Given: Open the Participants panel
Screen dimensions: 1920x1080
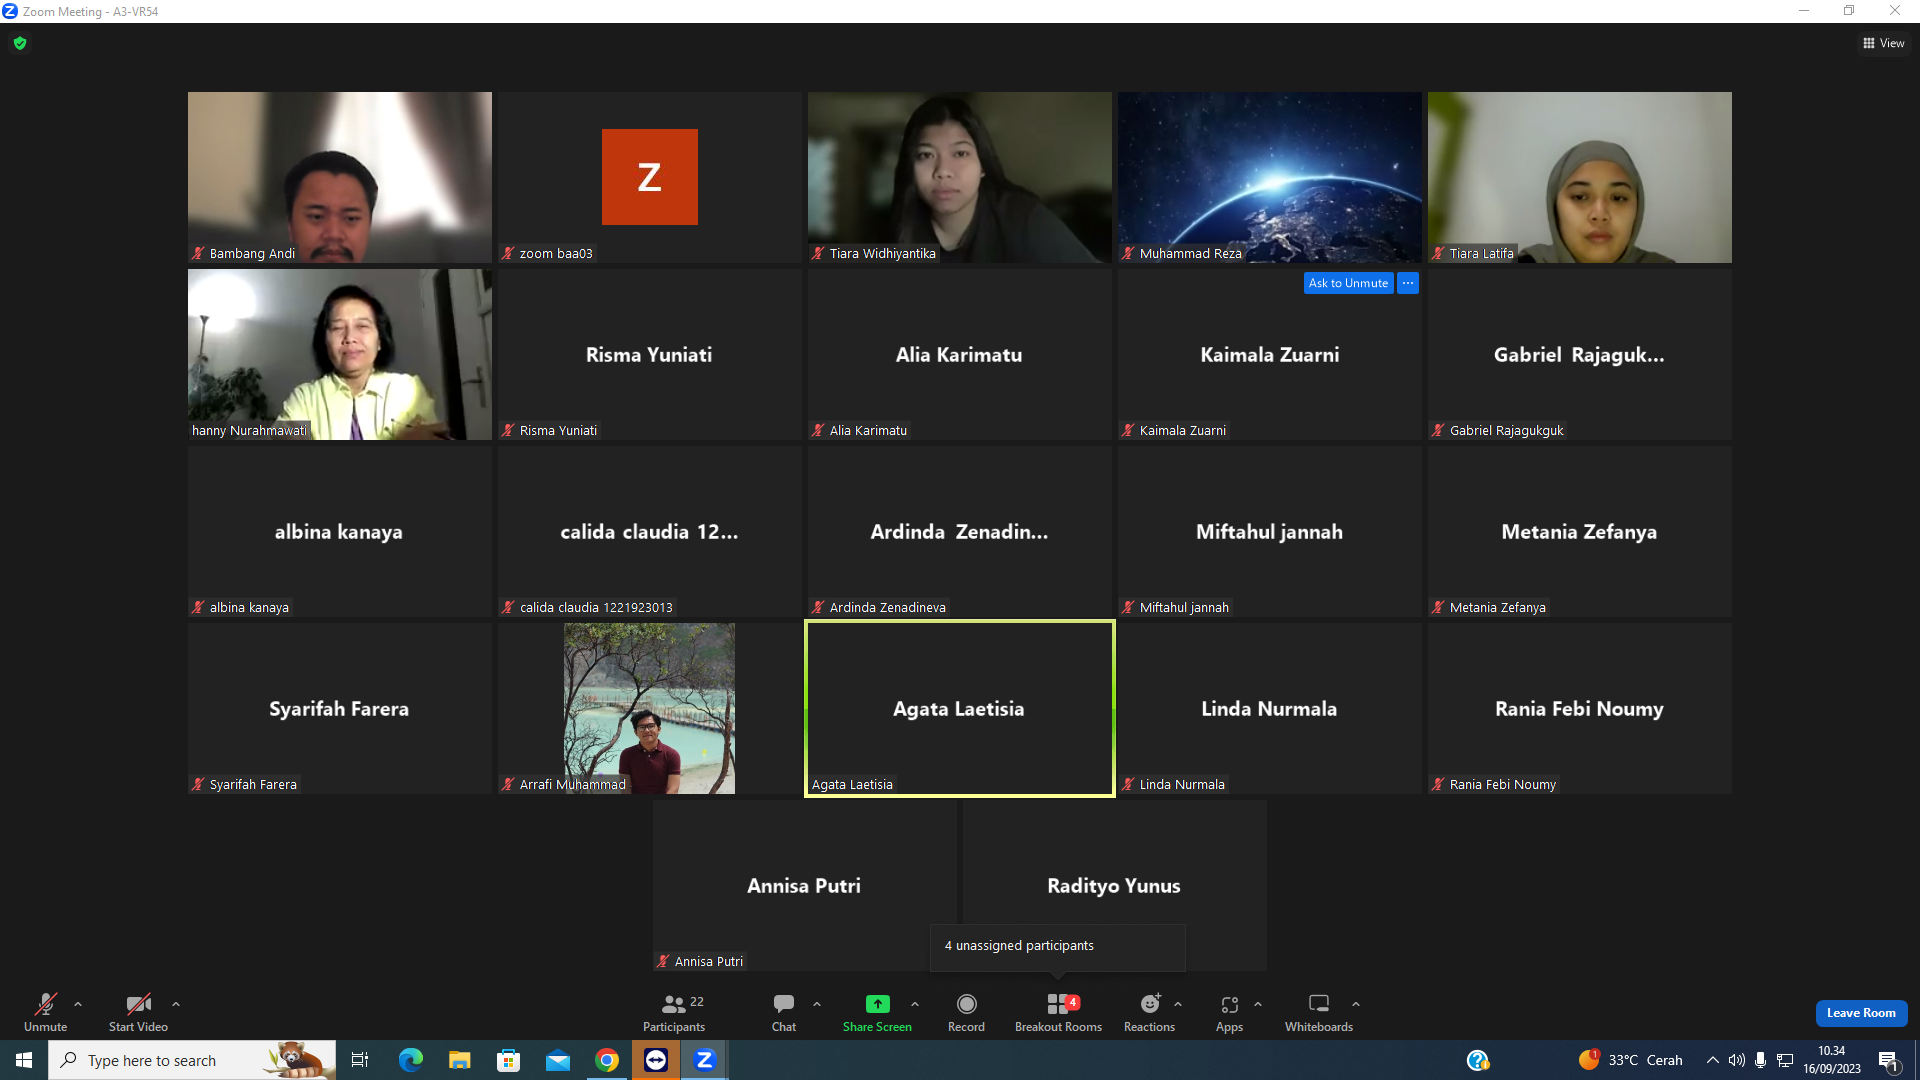Looking at the screenshot, I should (674, 1011).
